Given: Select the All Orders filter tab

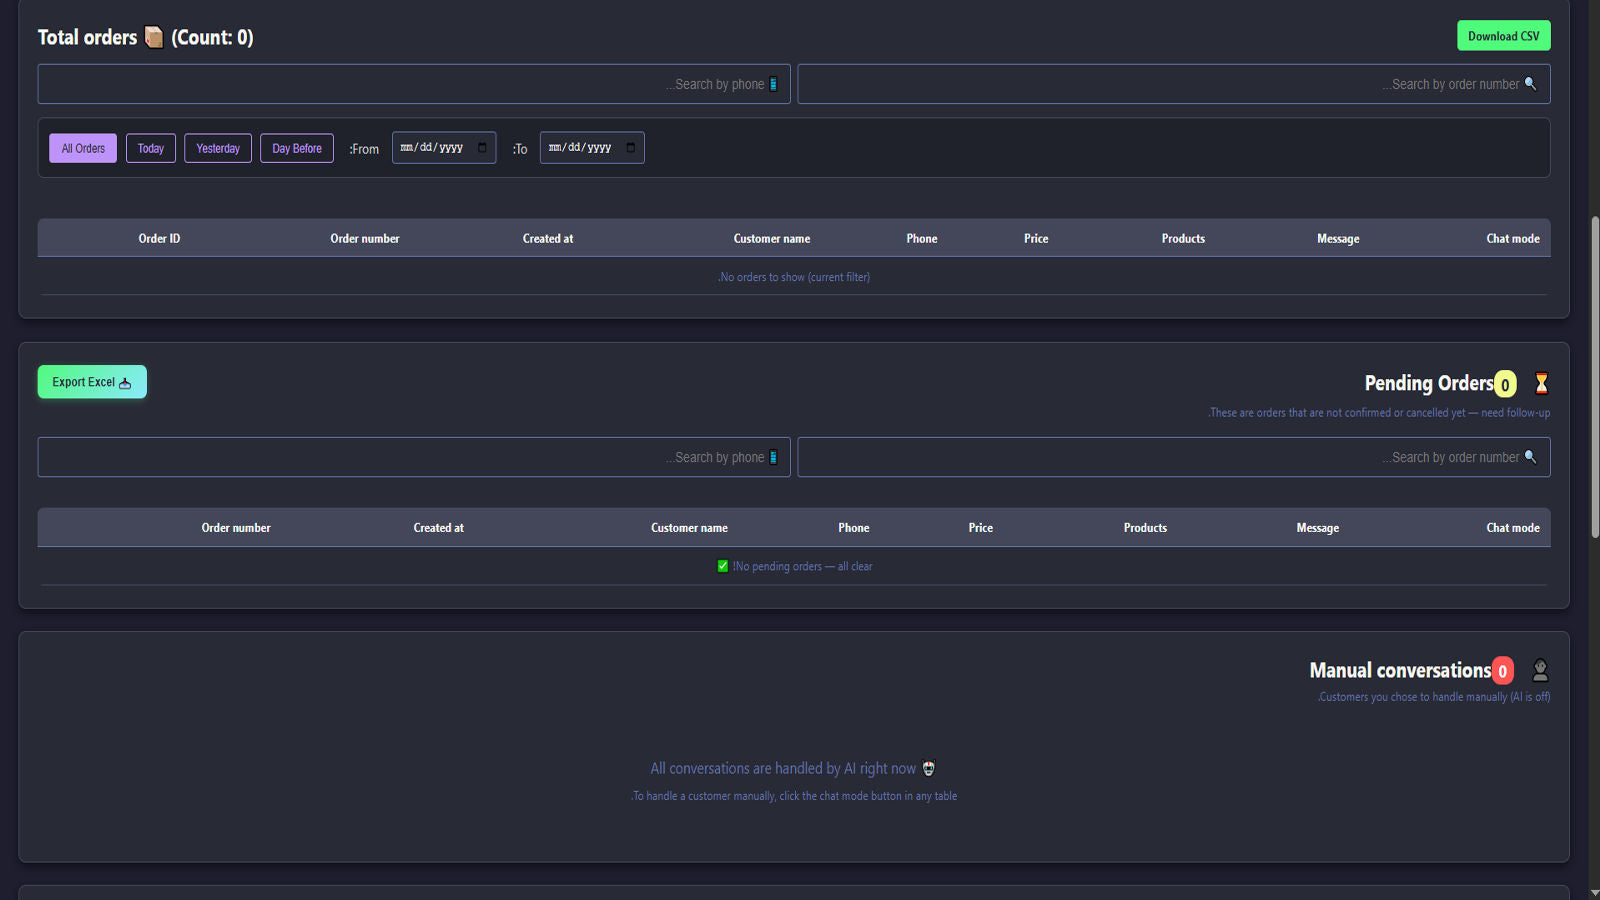Looking at the screenshot, I should (x=83, y=148).
